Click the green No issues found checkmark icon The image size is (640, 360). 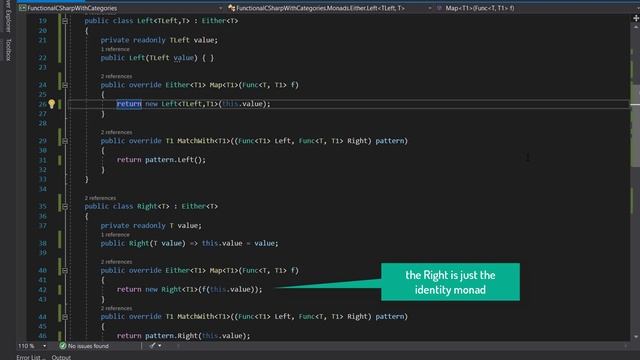click(x=62, y=346)
